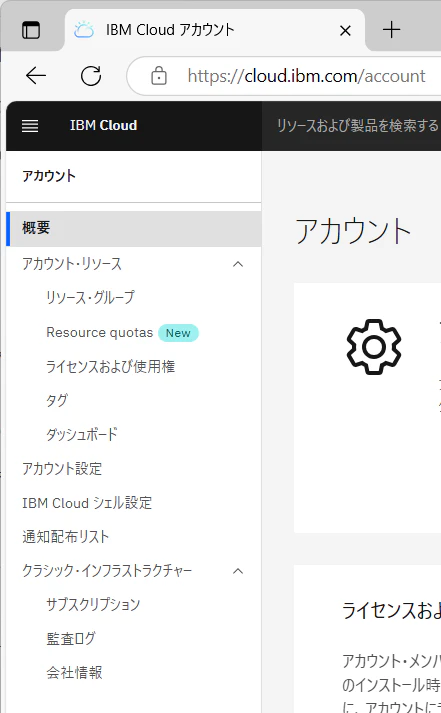
Task: Reload the page with the refresh icon
Action: click(91, 75)
